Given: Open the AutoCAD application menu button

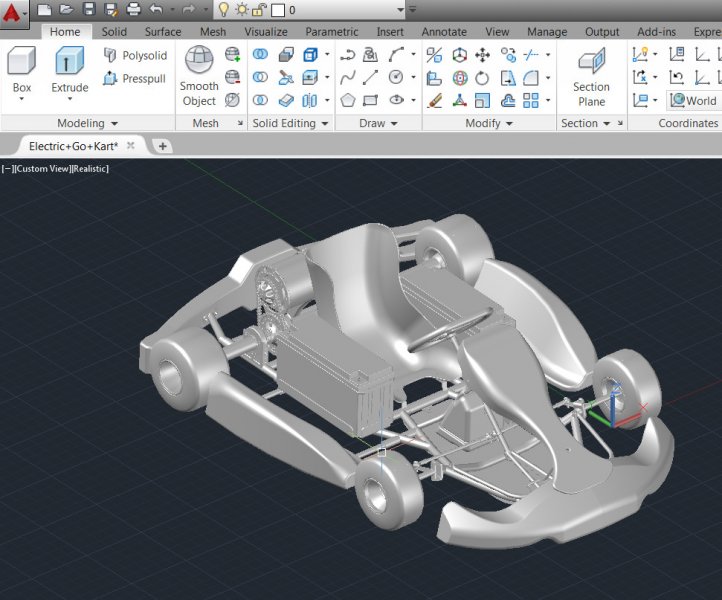Looking at the screenshot, I should point(14,13).
